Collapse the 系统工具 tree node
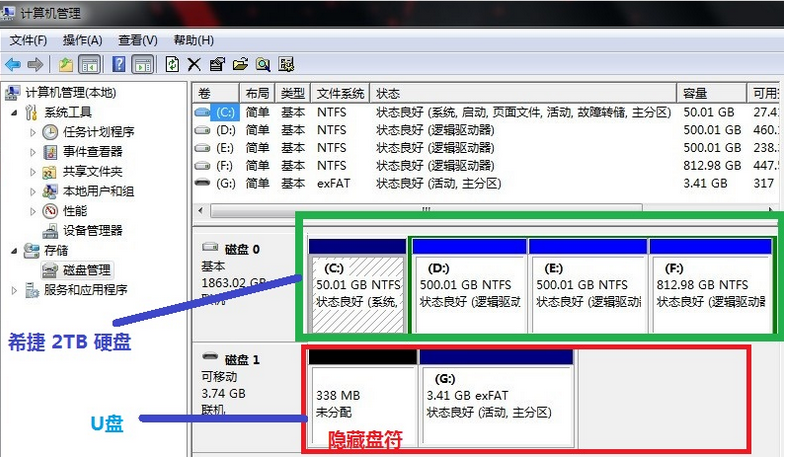788x460 pixels. [x=15, y=113]
